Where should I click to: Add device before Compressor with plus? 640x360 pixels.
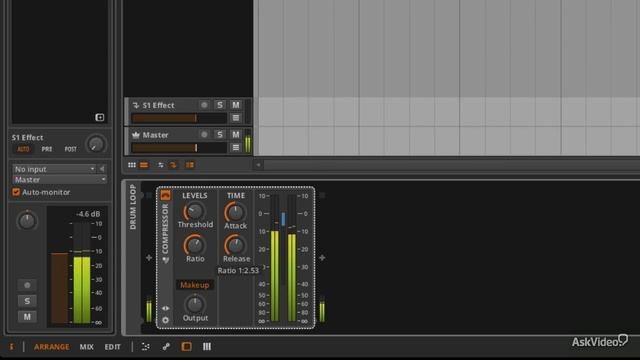click(149, 258)
